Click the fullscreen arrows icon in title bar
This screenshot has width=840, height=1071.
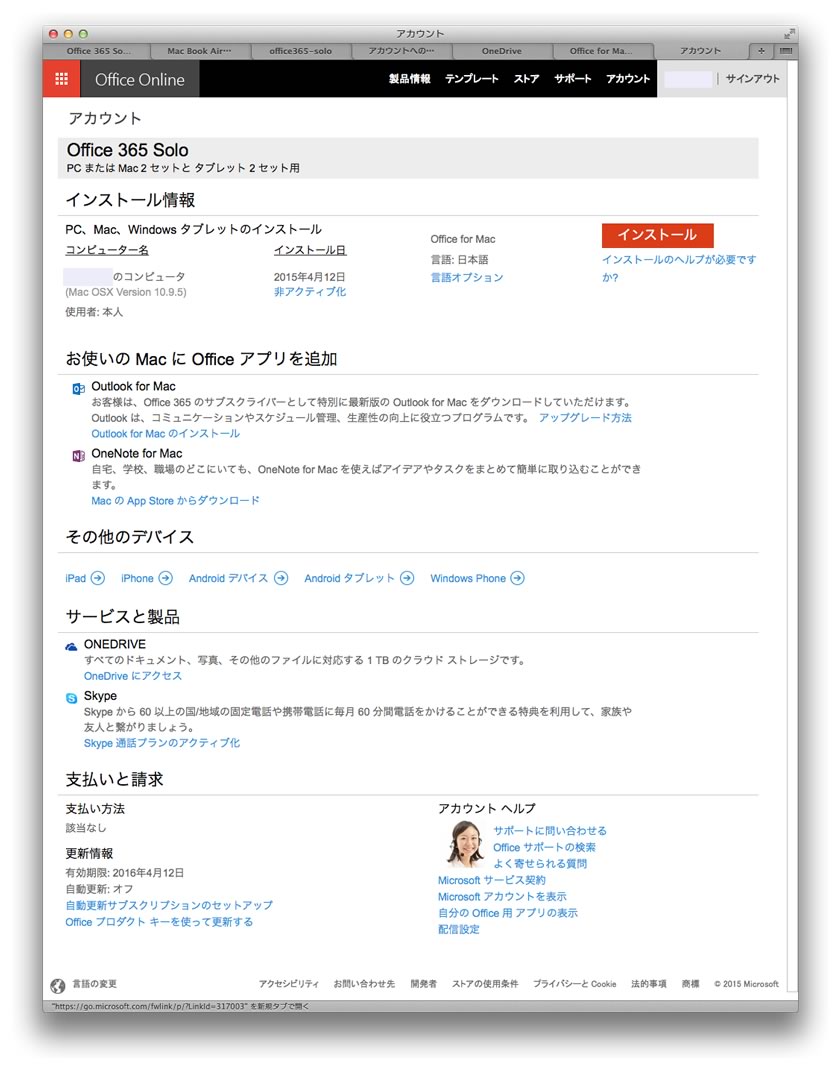pos(789,33)
